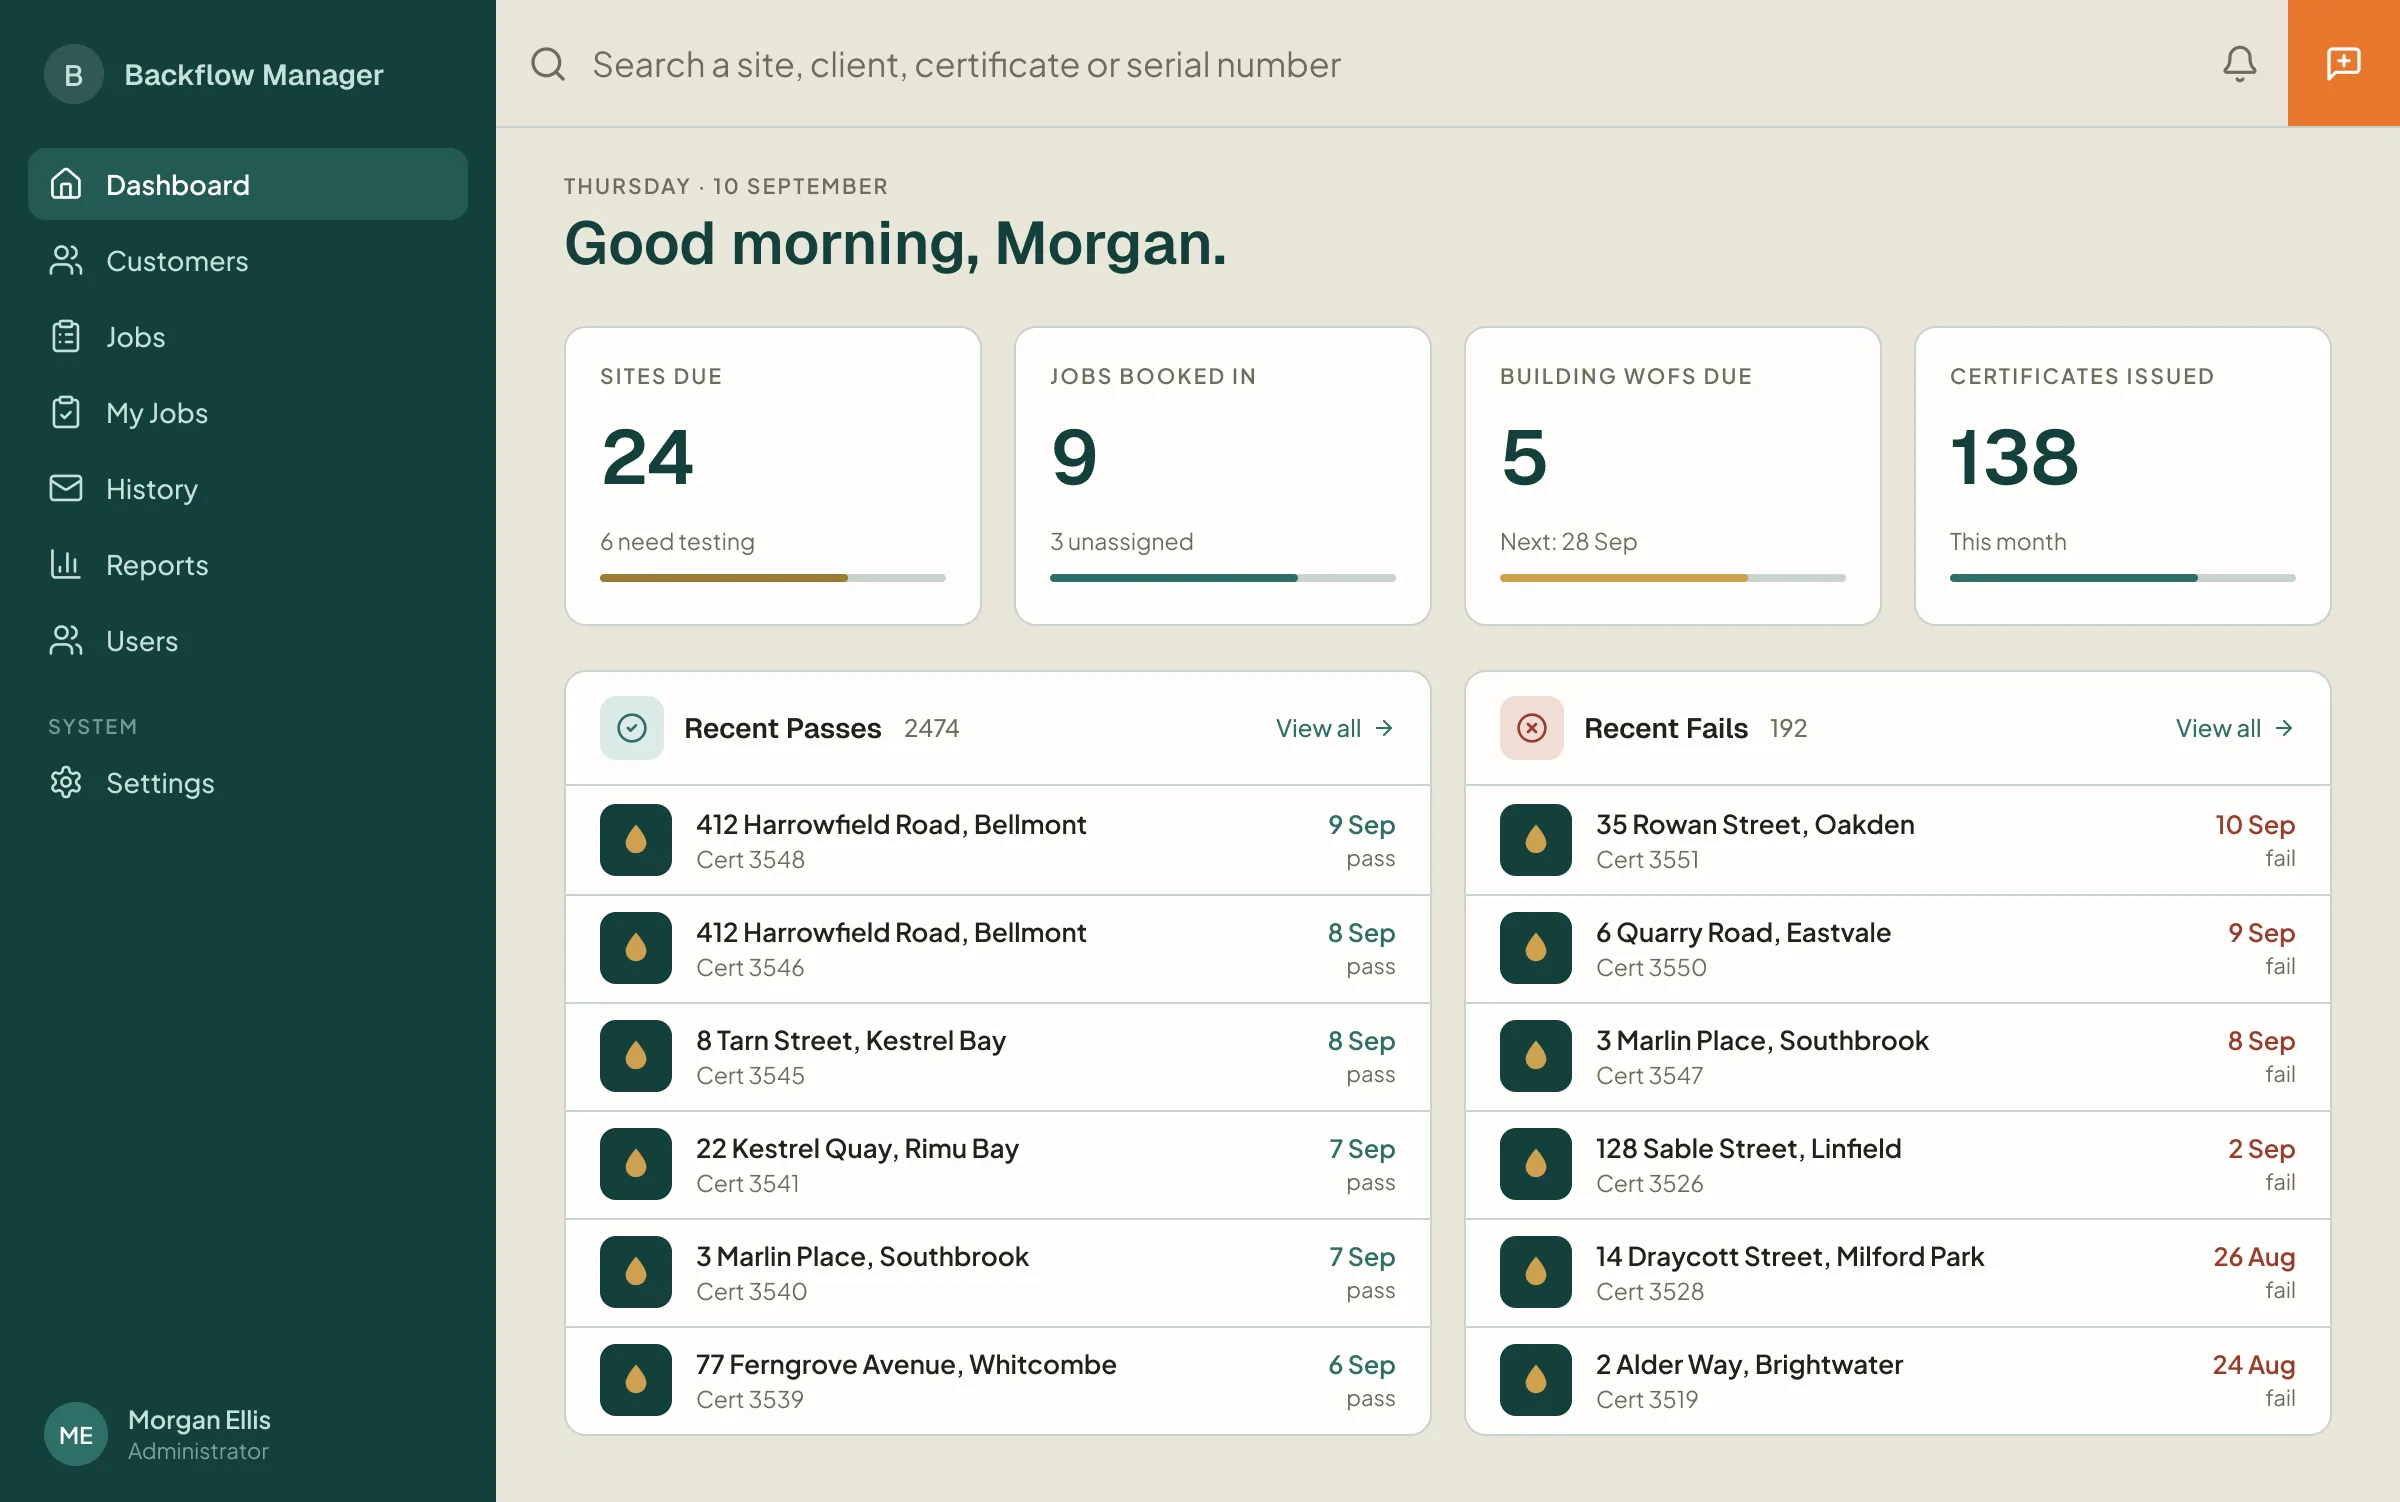
Task: Open 6 Quarry Road, Eastvale entry
Action: (x=1898, y=948)
